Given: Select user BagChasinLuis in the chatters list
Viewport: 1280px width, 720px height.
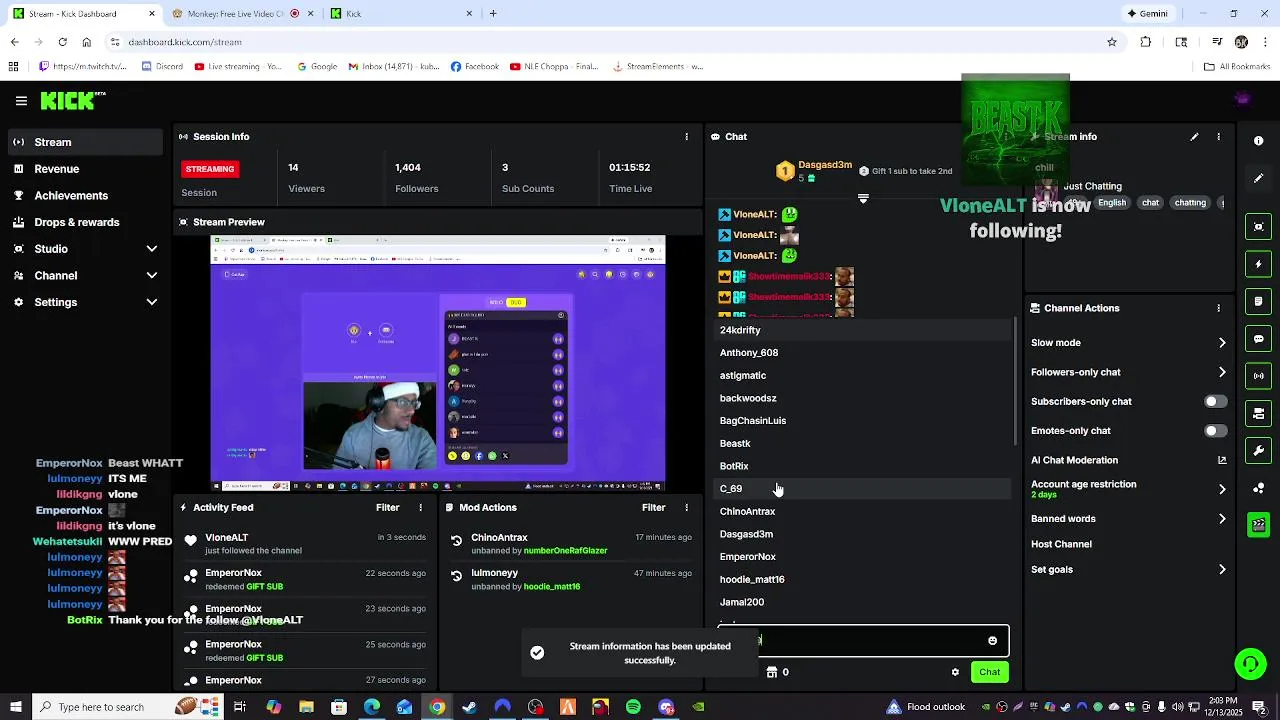Looking at the screenshot, I should [x=864, y=421].
